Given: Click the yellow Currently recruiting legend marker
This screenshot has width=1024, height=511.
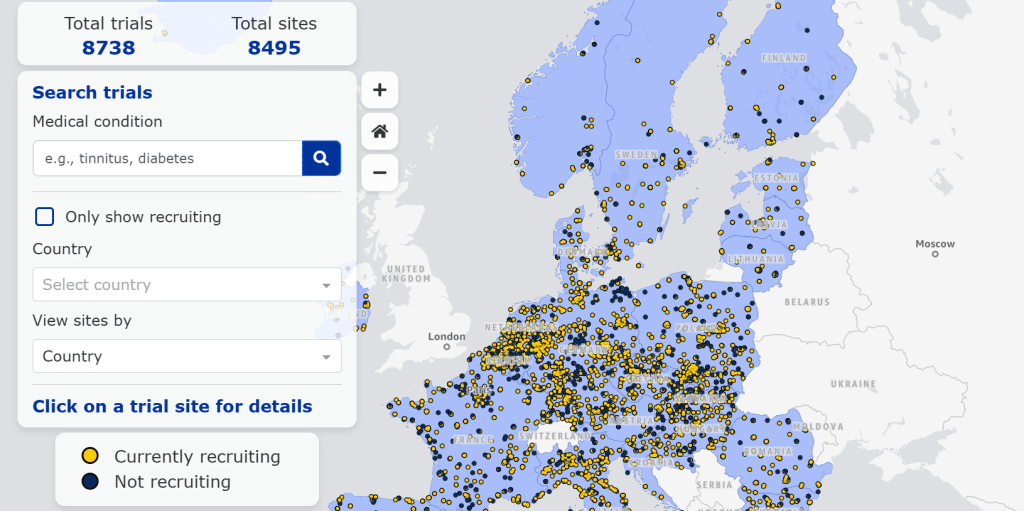Looking at the screenshot, I should point(90,456).
